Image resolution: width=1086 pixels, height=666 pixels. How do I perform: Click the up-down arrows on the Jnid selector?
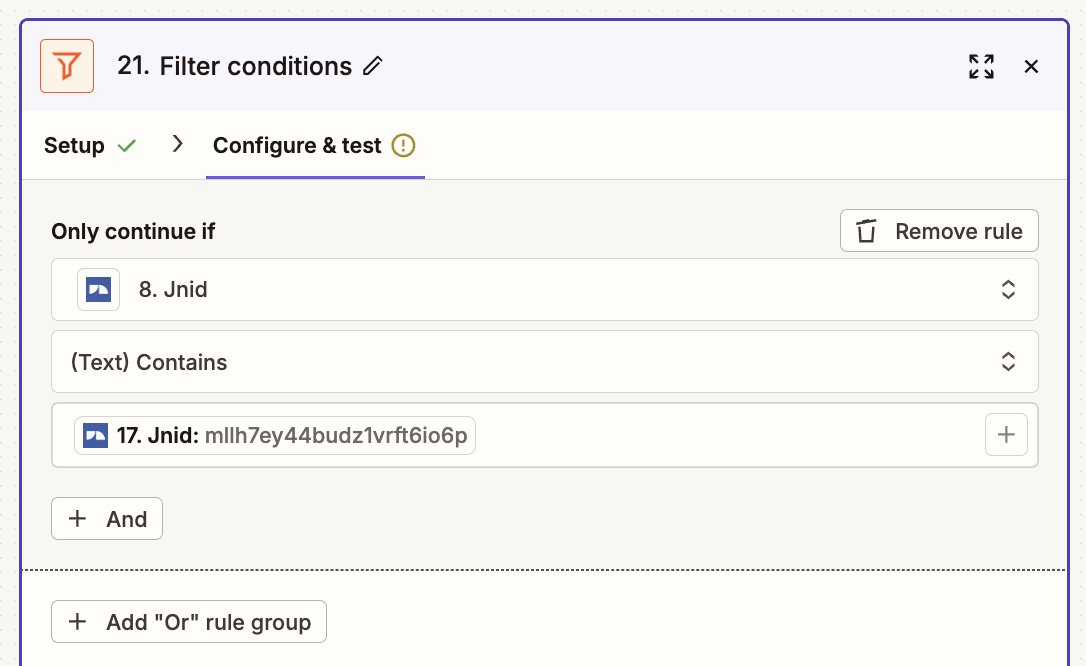[1008, 290]
